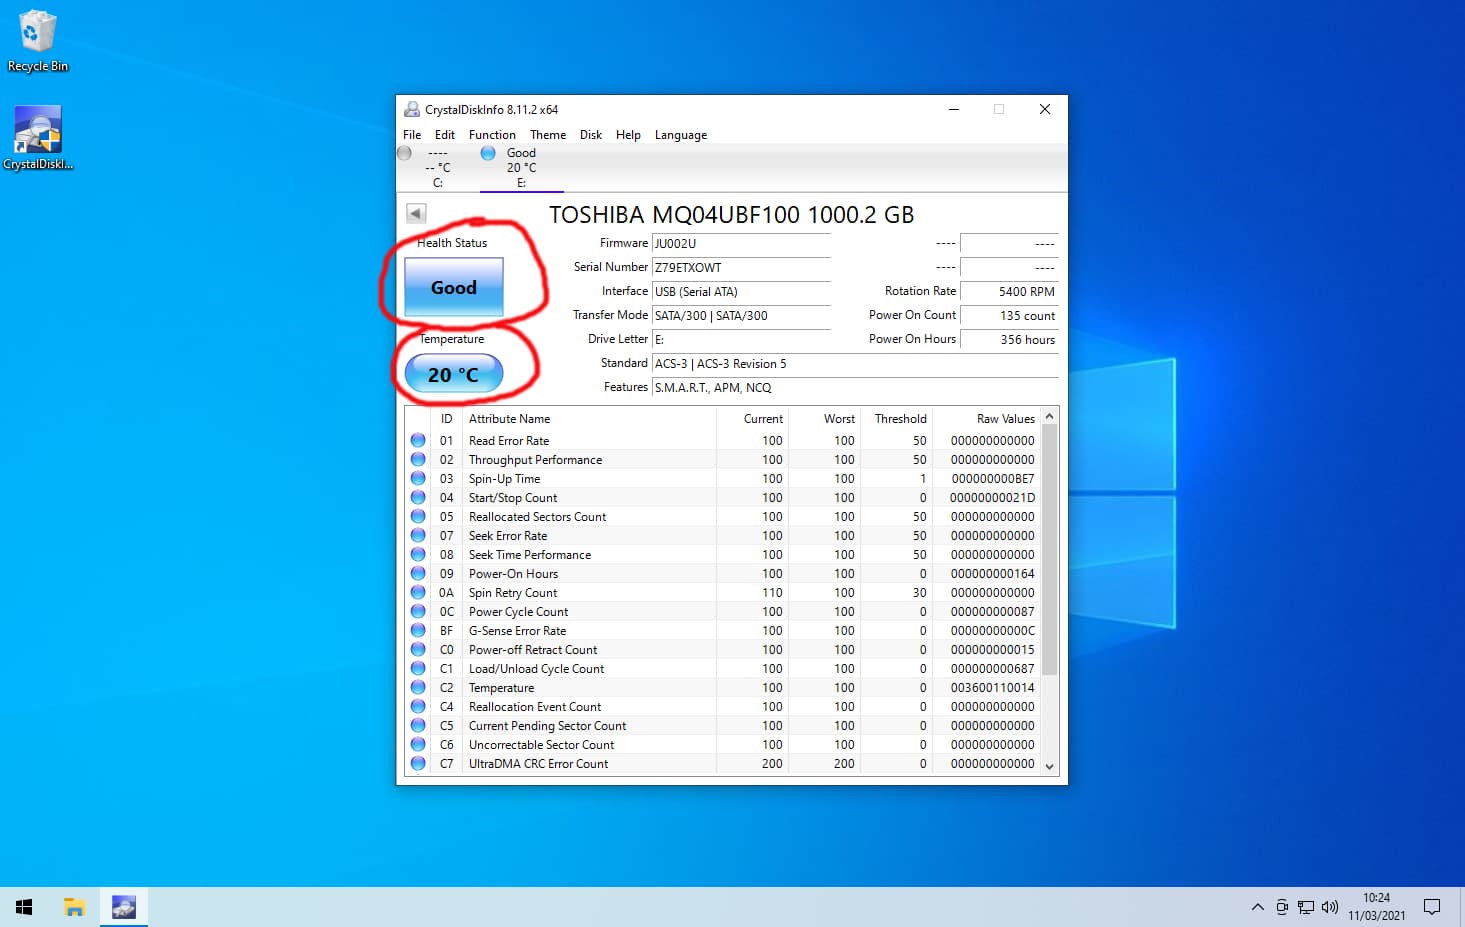Click status circle for Uncorrectable Sector Count
Viewport: 1465px width, 927px height.
click(x=418, y=744)
